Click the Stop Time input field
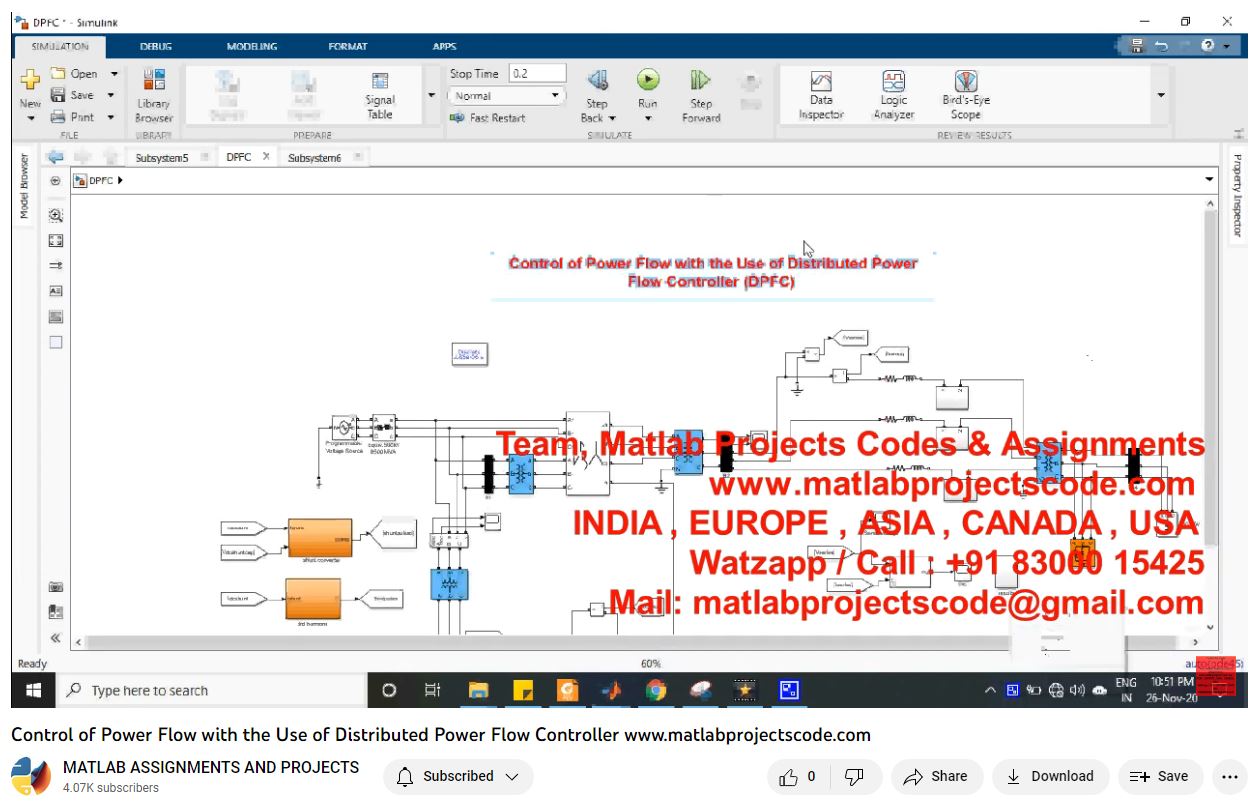The image size is (1260, 810). pos(537,74)
